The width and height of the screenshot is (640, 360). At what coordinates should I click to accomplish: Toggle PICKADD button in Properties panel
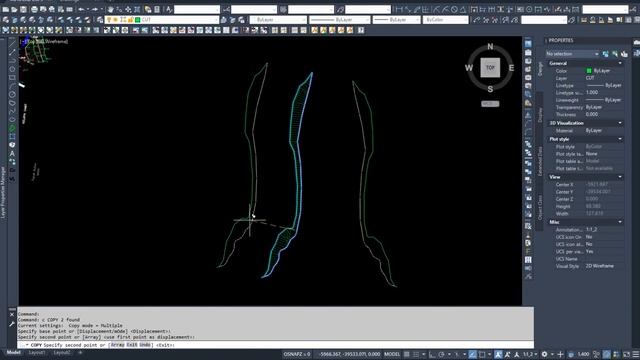[x=605, y=54]
